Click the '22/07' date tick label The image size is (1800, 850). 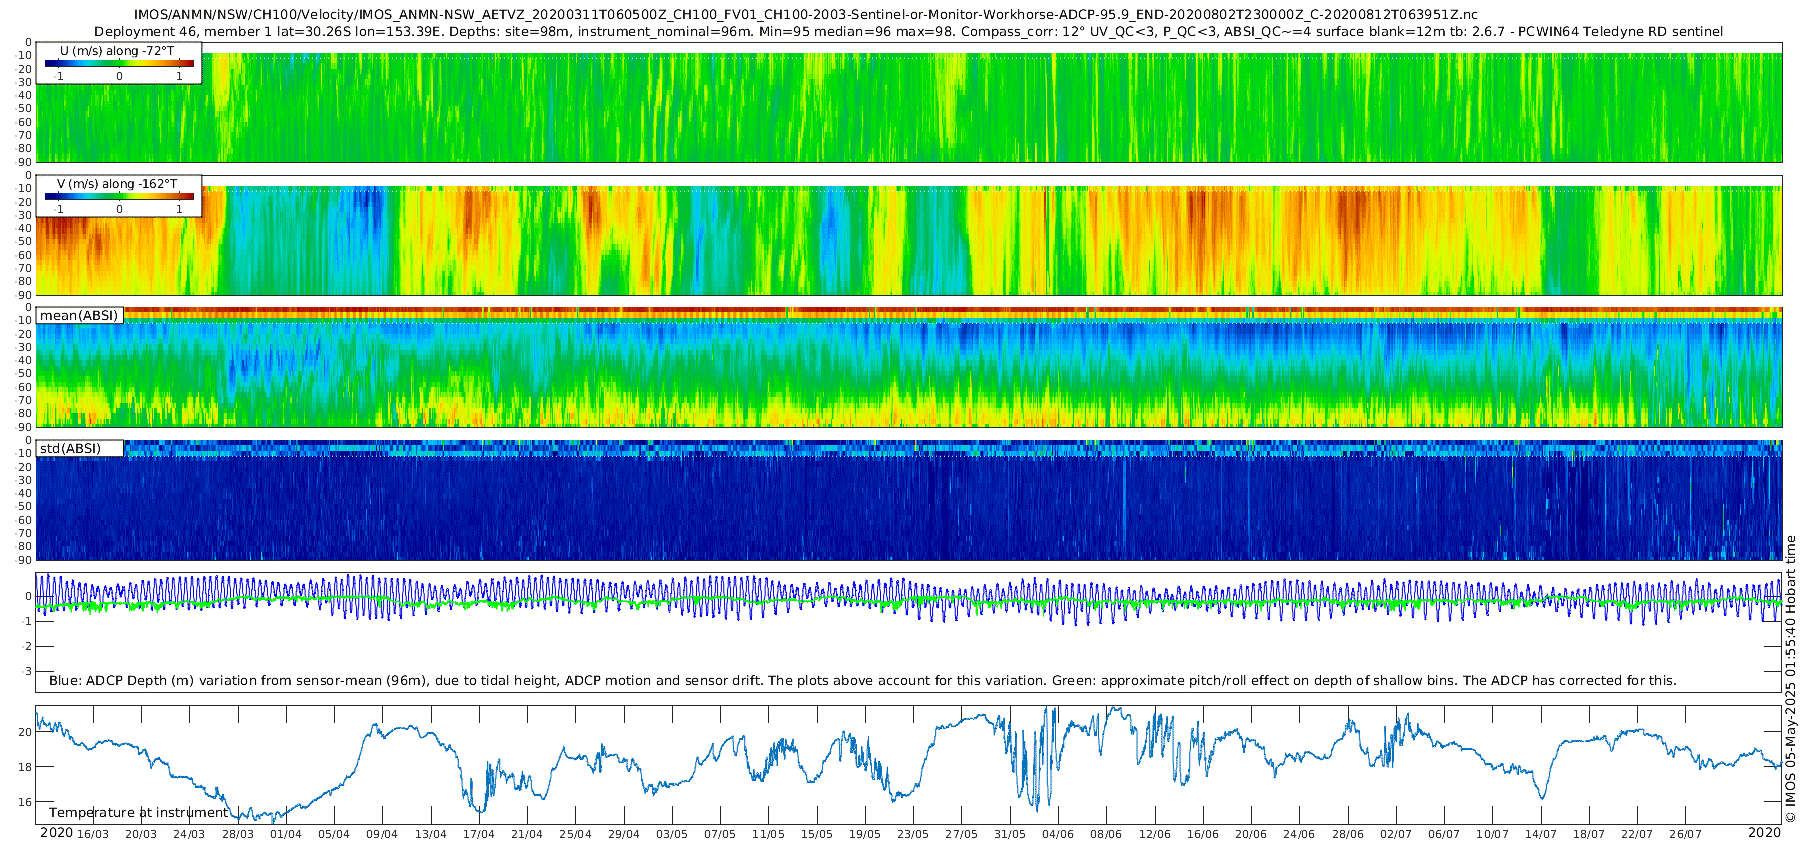1637,834
